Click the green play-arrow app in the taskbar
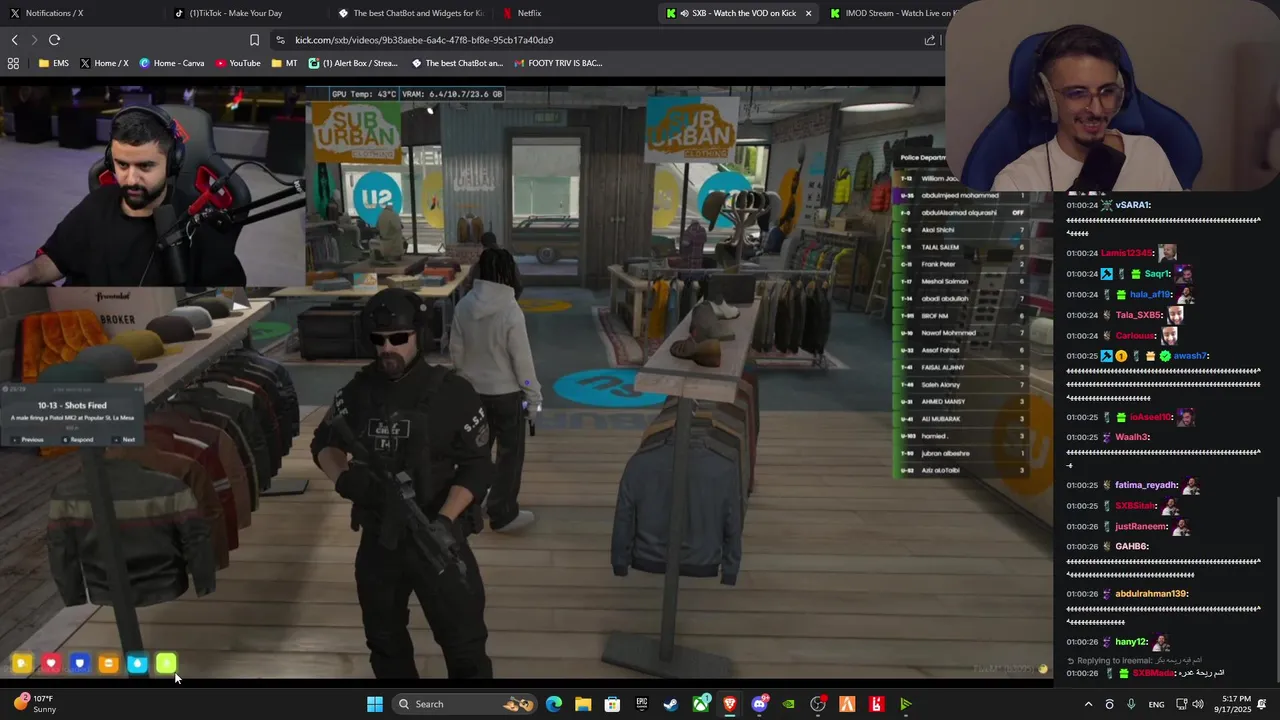Viewport: 1280px width, 720px height. coord(906,704)
